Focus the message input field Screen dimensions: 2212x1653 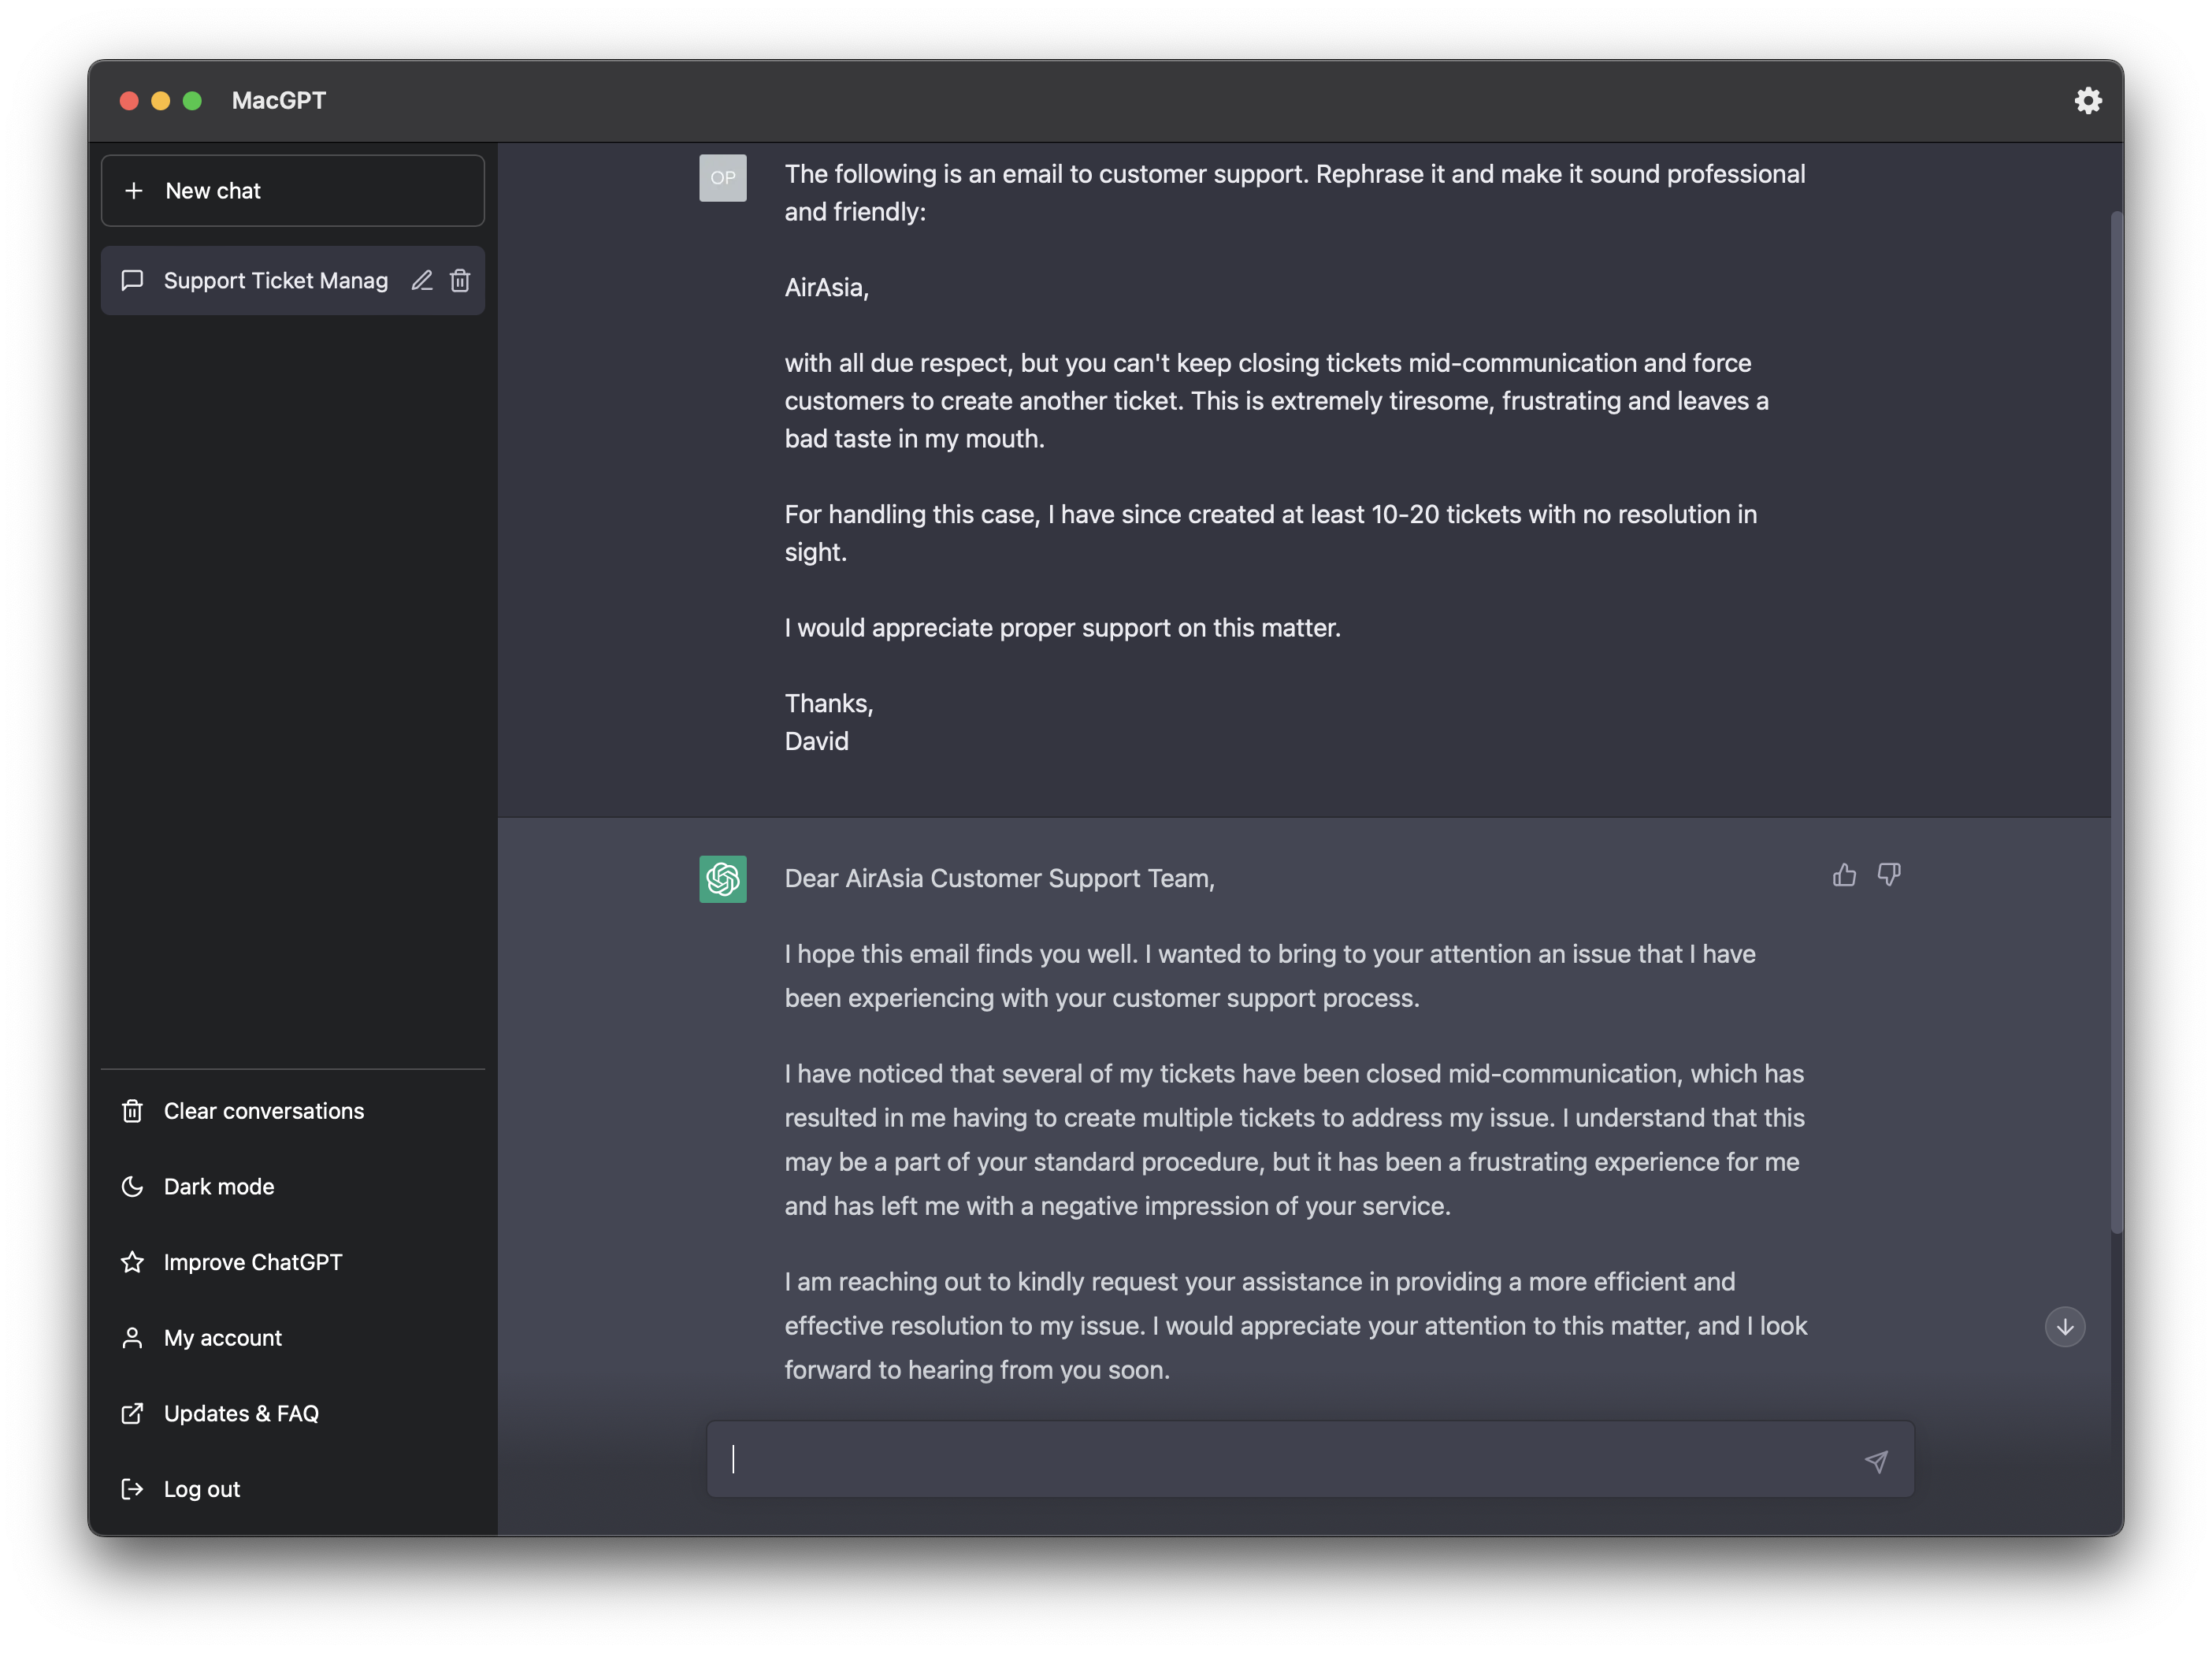click(x=1310, y=1459)
